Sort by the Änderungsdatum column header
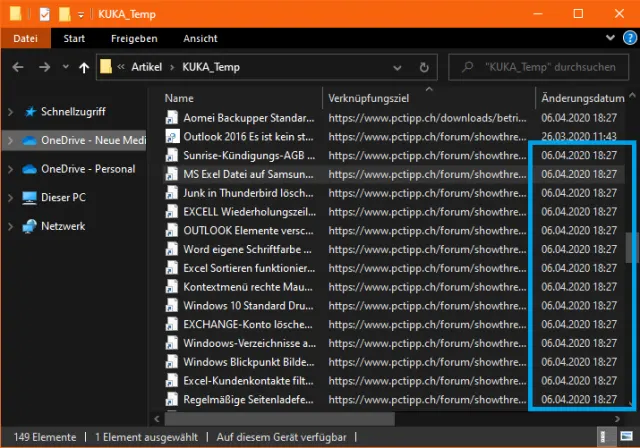The height and width of the screenshot is (448, 640). [580, 98]
